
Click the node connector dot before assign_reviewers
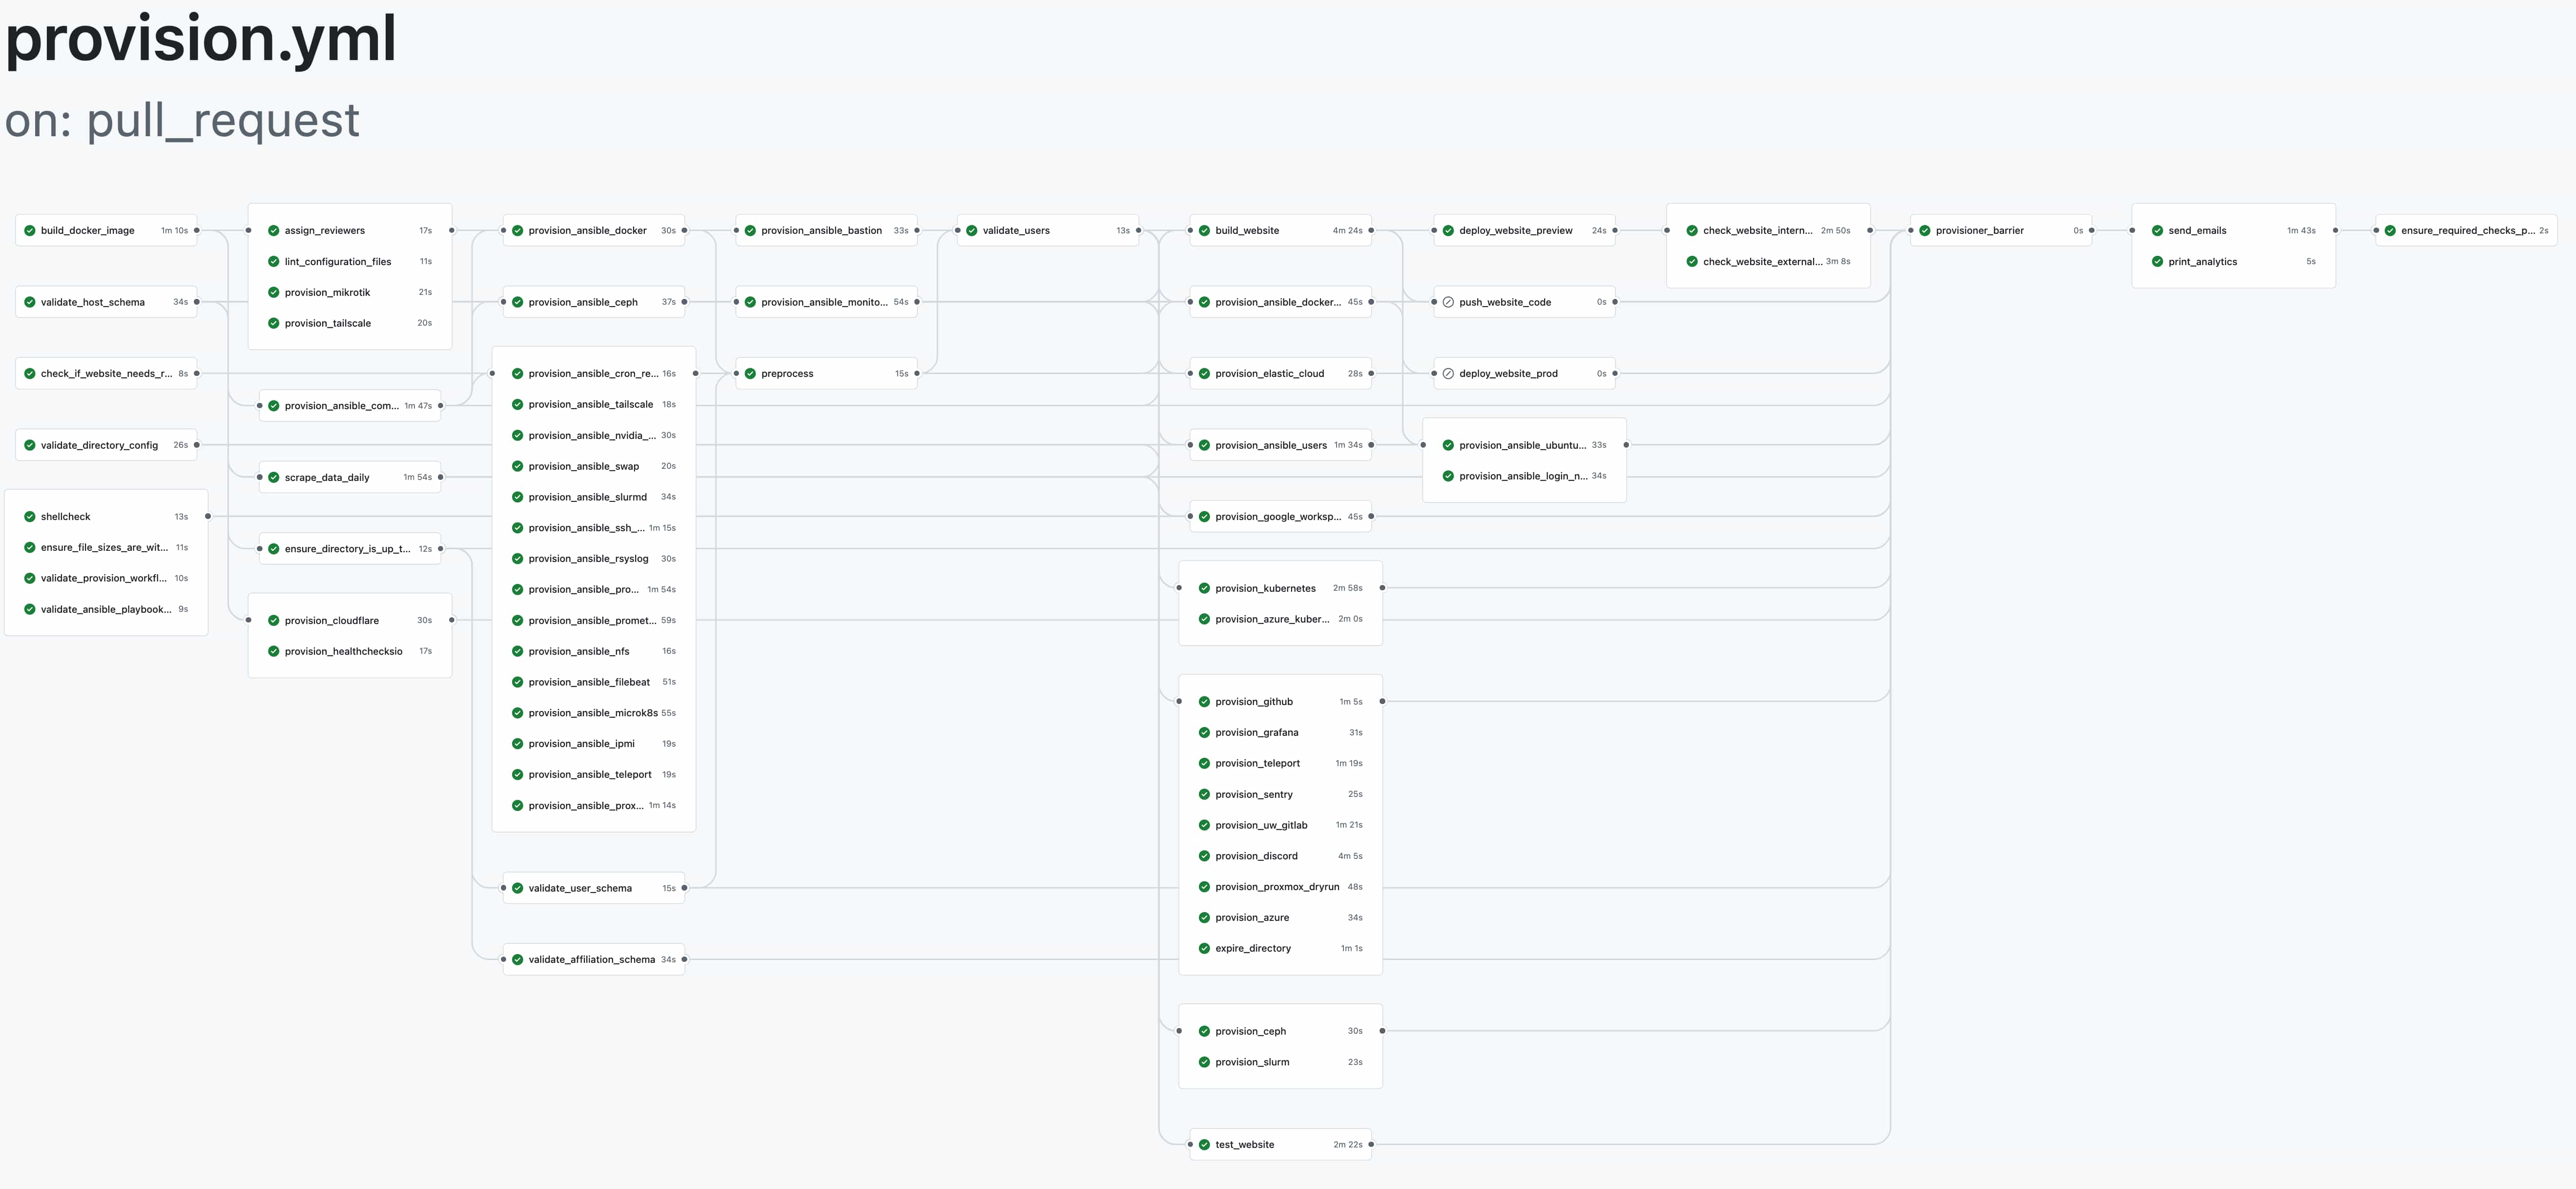(x=249, y=230)
